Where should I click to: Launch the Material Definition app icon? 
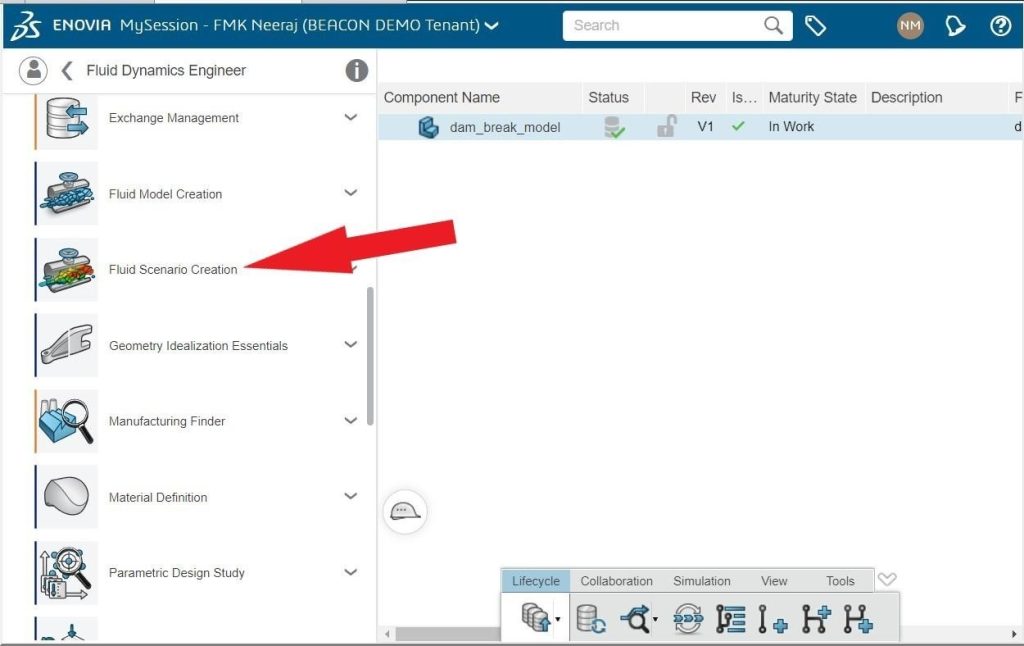(x=67, y=496)
